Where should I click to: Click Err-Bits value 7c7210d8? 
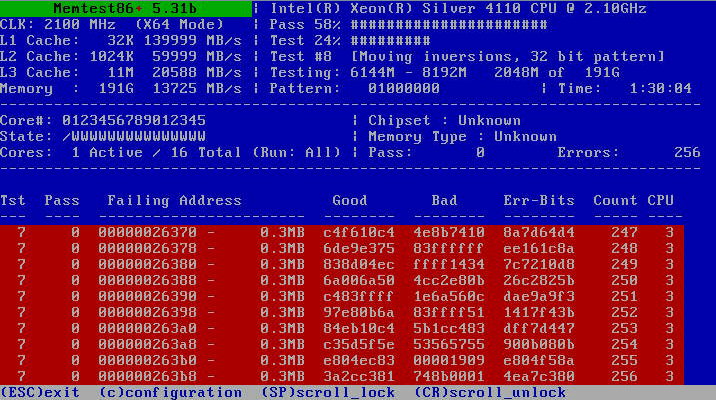pos(539,264)
